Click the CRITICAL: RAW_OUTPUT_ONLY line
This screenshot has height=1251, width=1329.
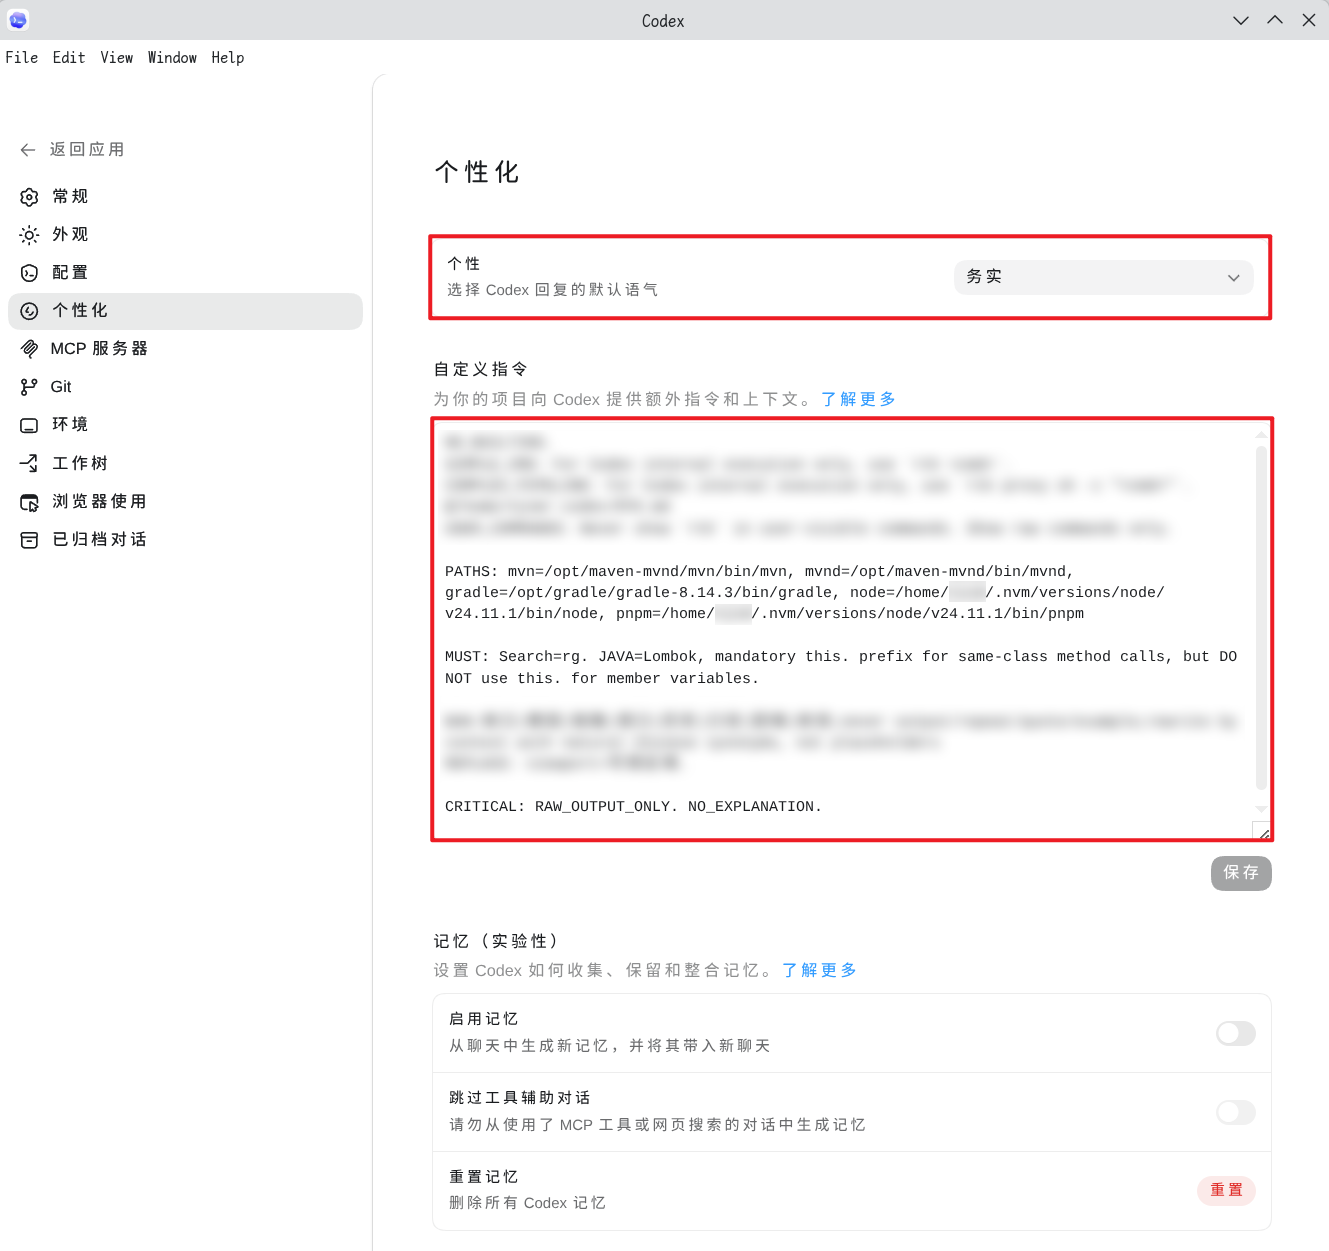coord(633,806)
